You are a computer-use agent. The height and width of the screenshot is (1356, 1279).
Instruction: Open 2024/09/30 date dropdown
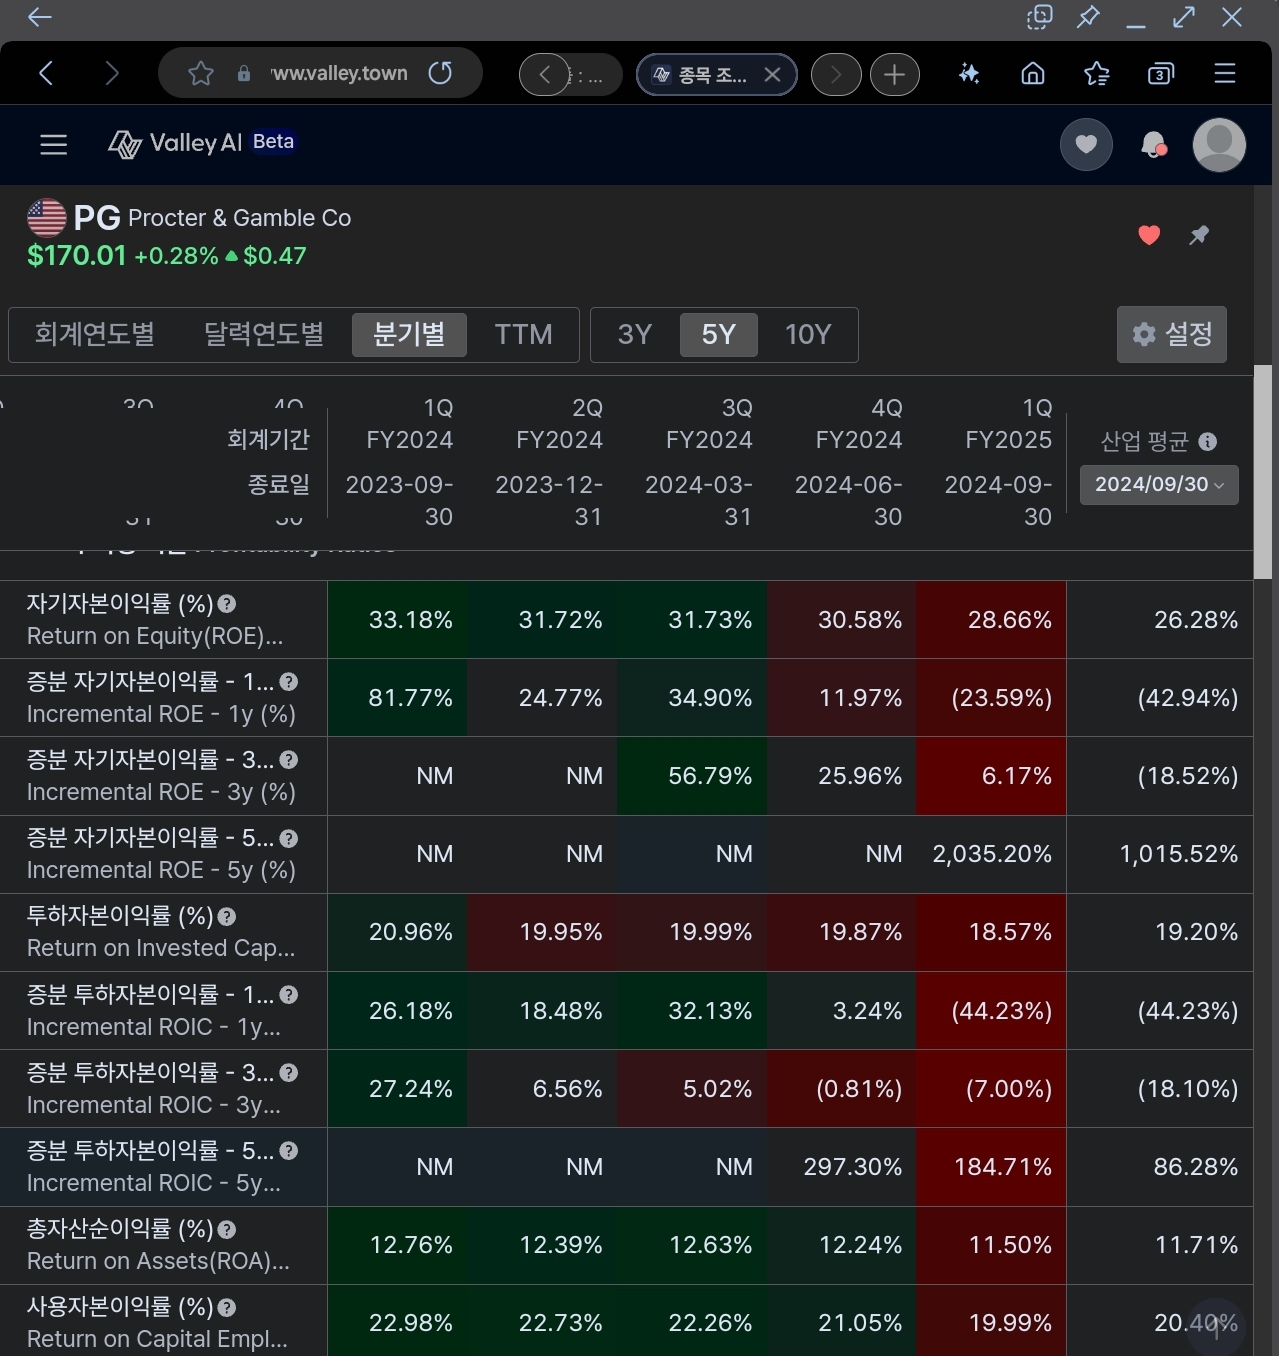[x=1159, y=485]
